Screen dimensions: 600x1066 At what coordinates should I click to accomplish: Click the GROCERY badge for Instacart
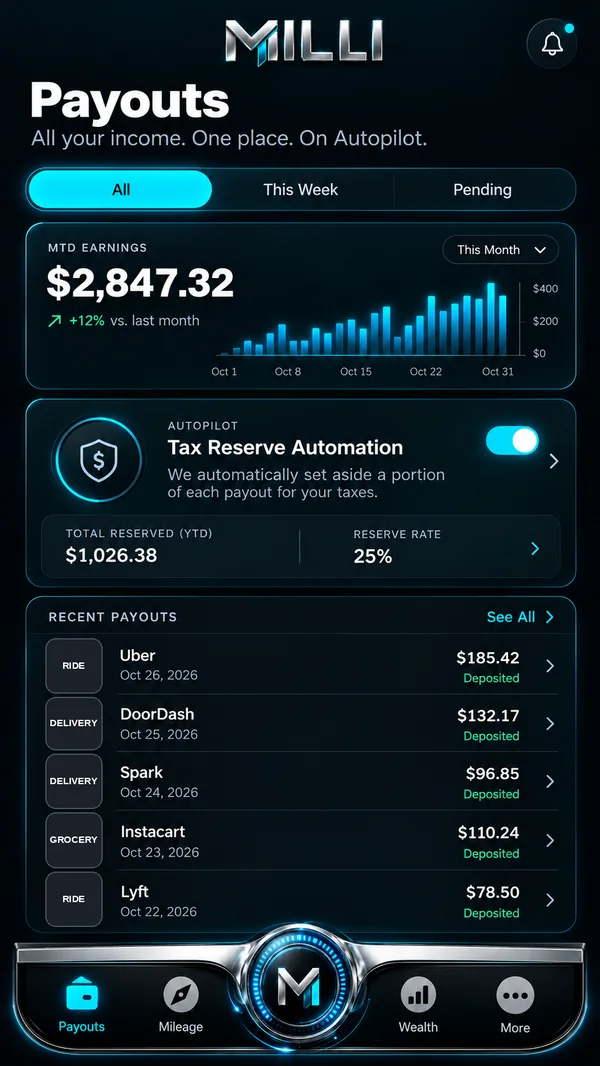[x=73, y=840]
